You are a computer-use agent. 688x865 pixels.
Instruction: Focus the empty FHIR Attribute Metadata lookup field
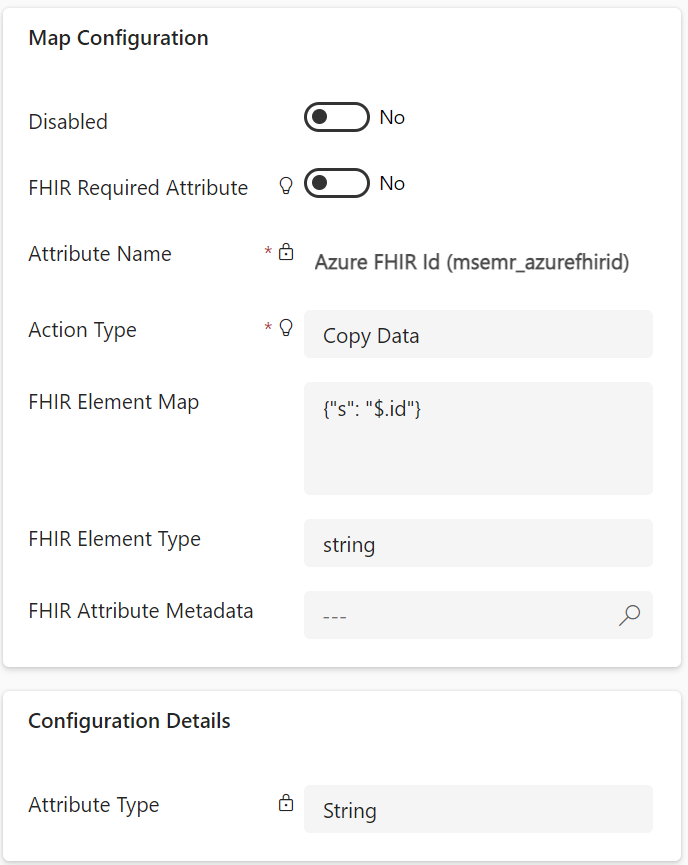460,615
